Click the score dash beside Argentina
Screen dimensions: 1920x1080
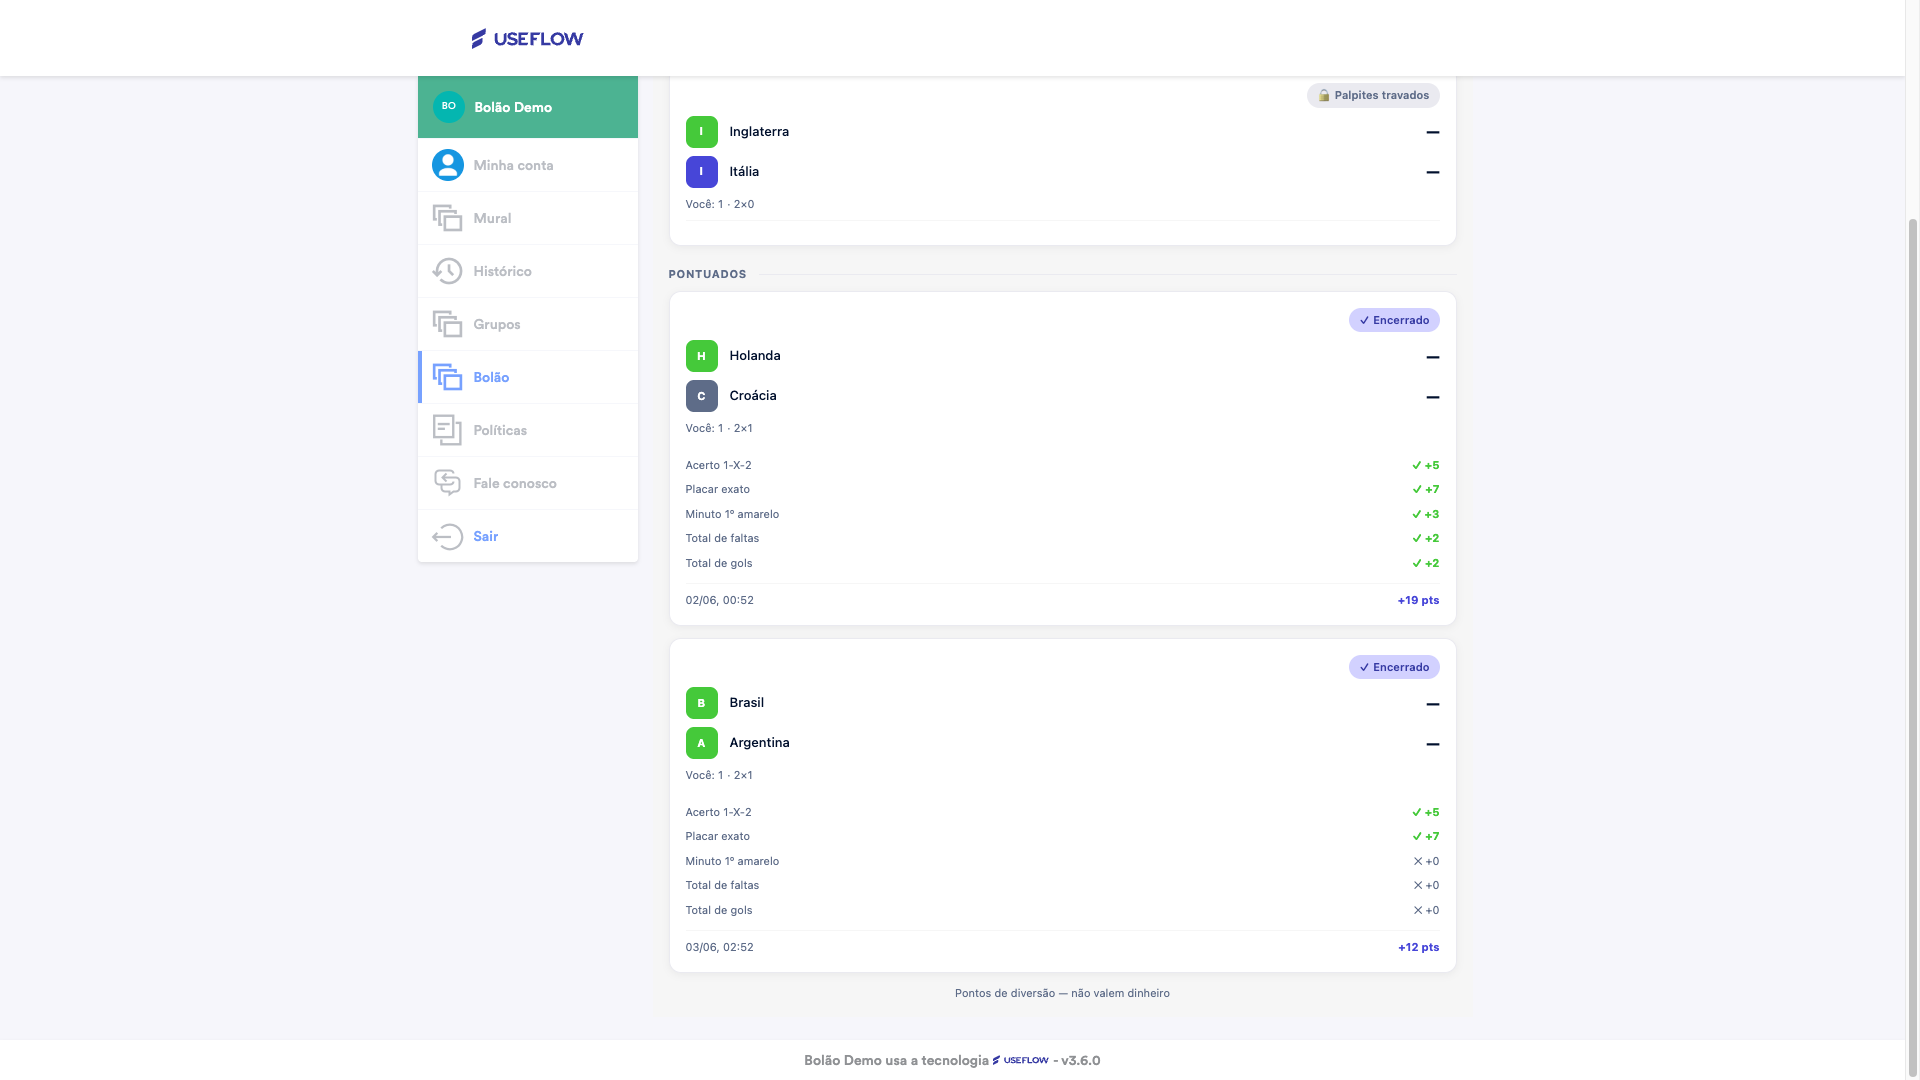click(1432, 744)
